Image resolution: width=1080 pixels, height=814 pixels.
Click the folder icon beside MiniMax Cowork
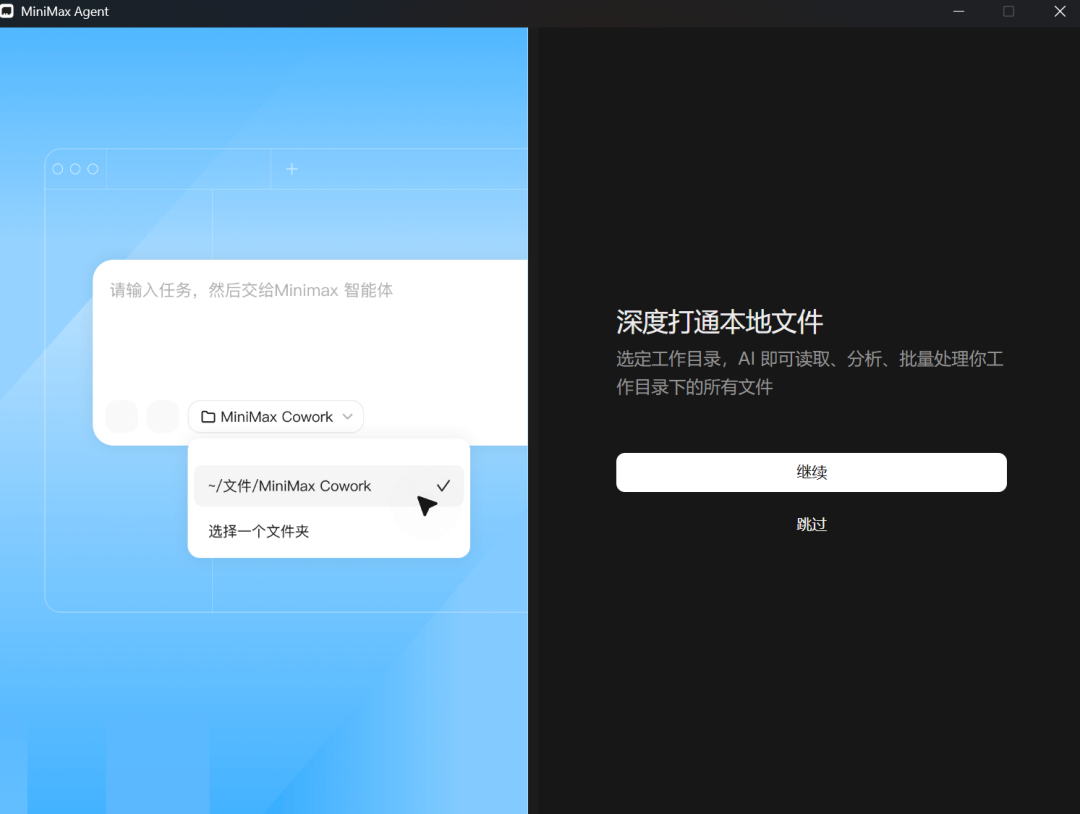tap(208, 416)
